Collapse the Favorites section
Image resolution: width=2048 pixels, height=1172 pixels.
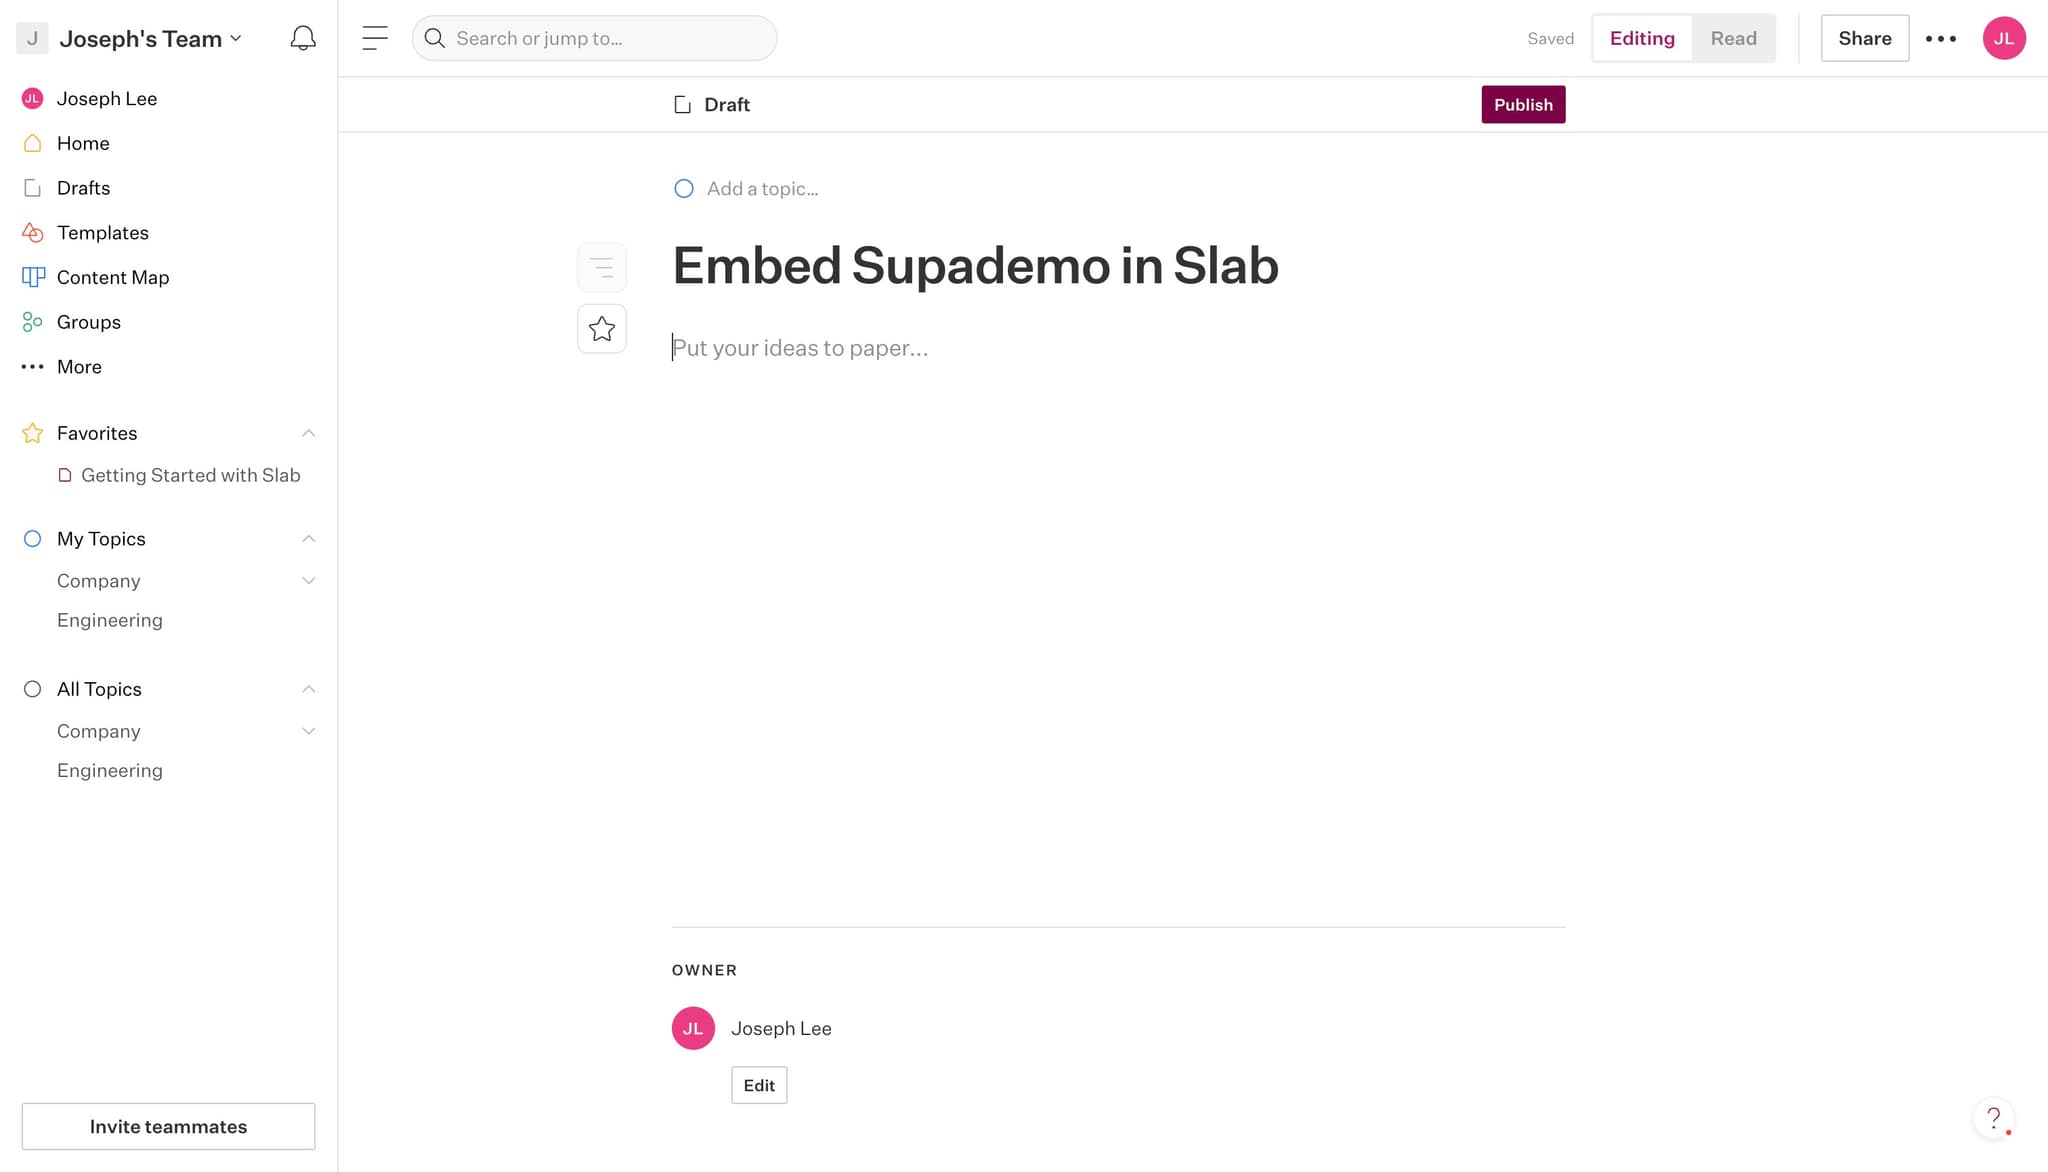tap(308, 433)
